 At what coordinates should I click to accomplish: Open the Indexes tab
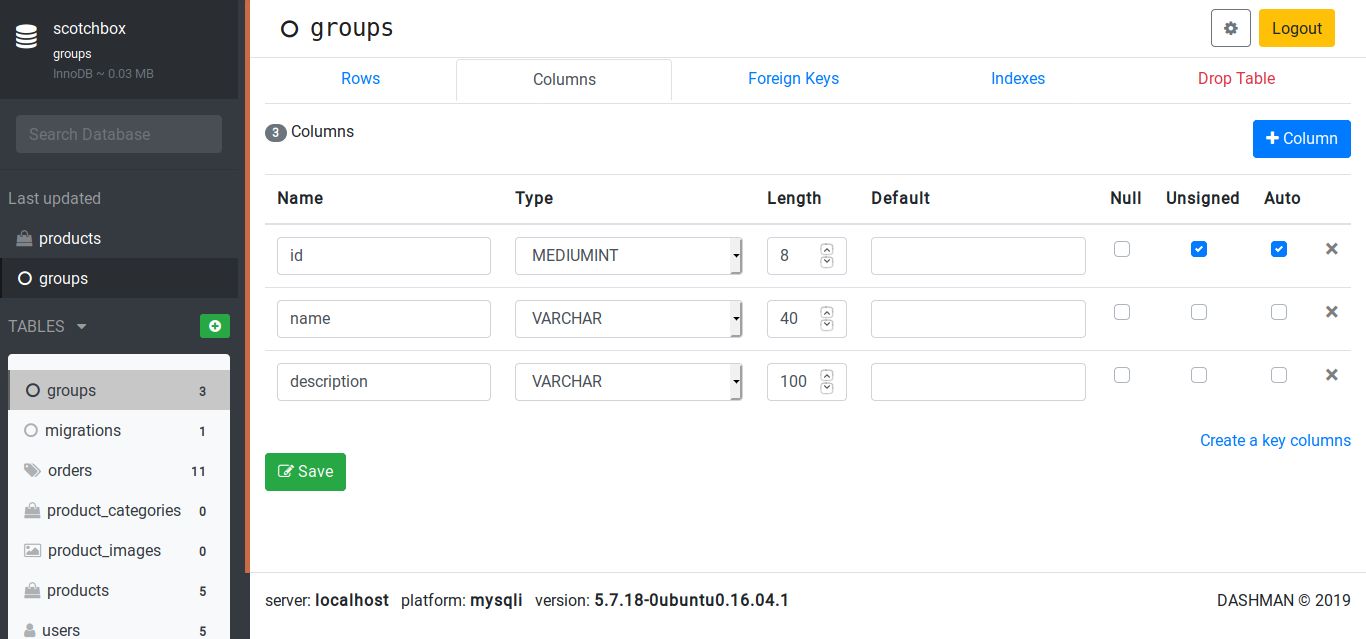(x=1018, y=79)
